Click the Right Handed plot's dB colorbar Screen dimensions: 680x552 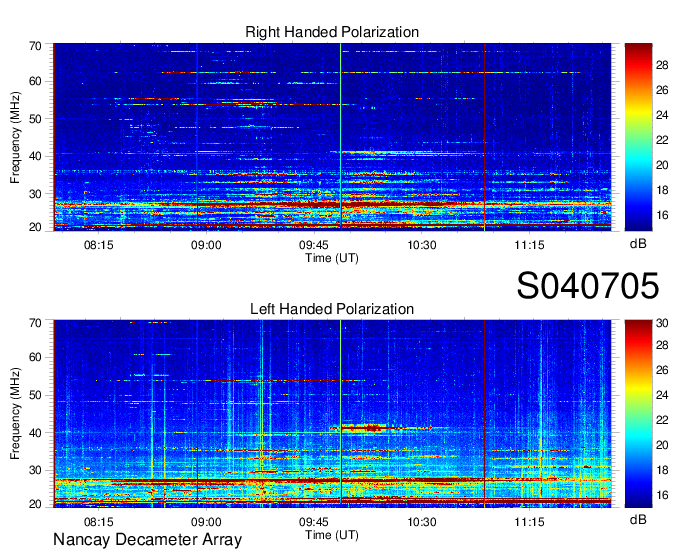coord(638,137)
